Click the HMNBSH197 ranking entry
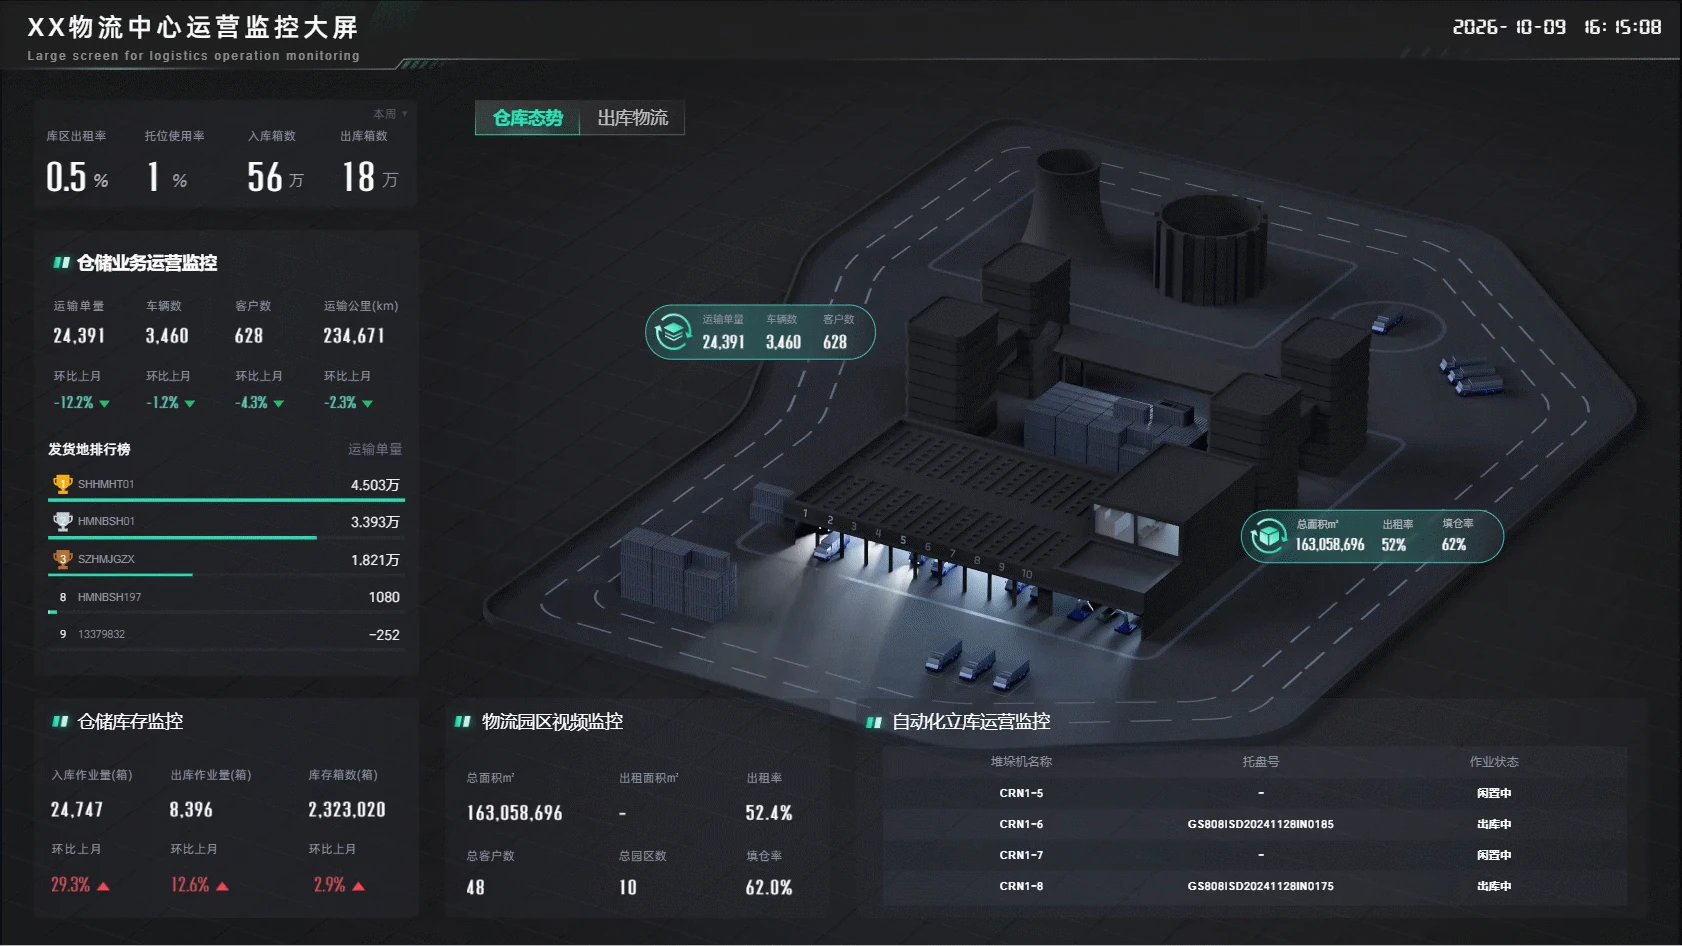This screenshot has height=946, width=1682. point(226,597)
